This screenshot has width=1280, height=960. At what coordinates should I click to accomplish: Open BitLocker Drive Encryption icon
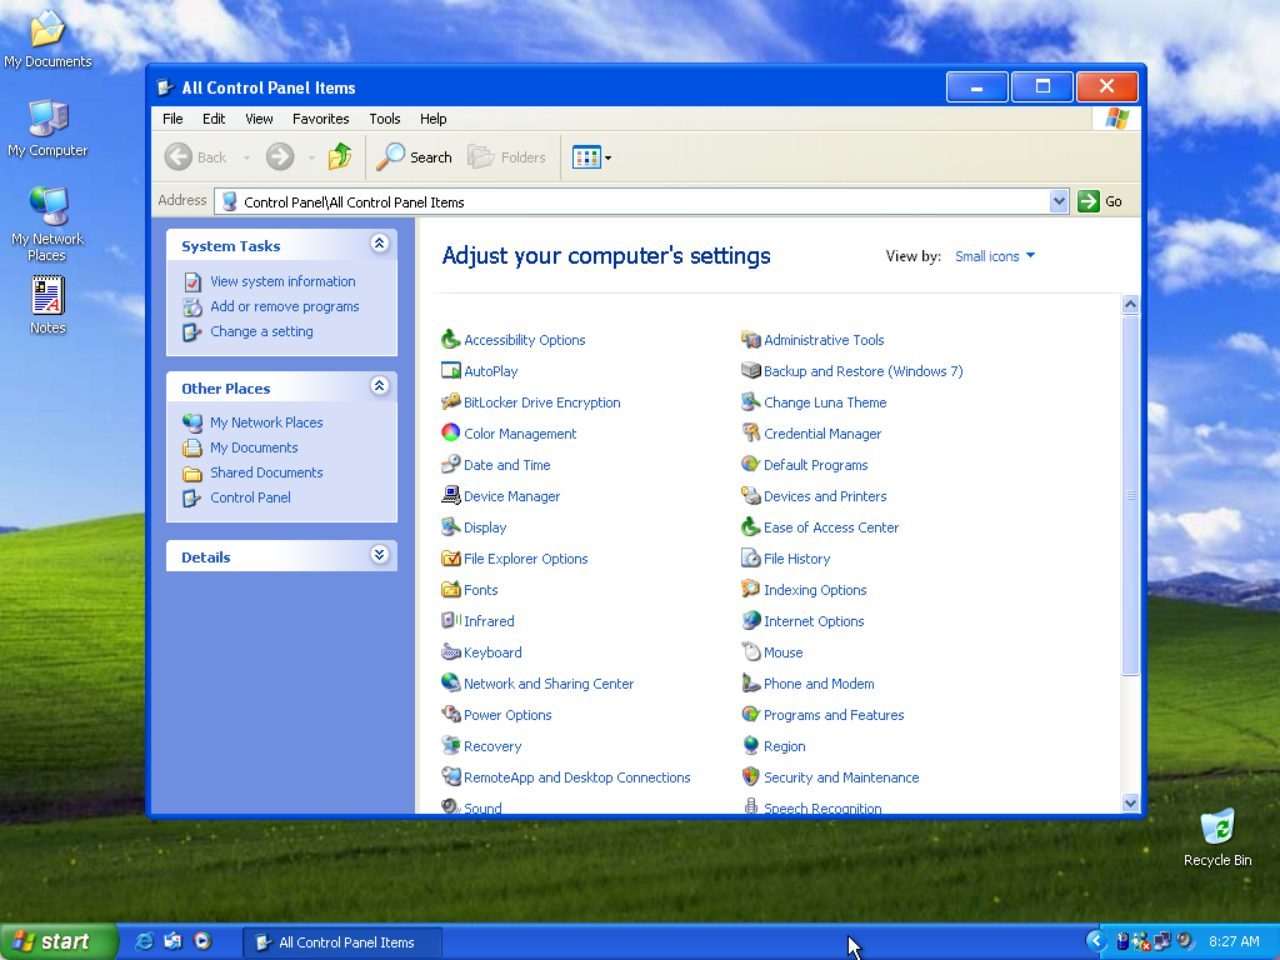(451, 402)
